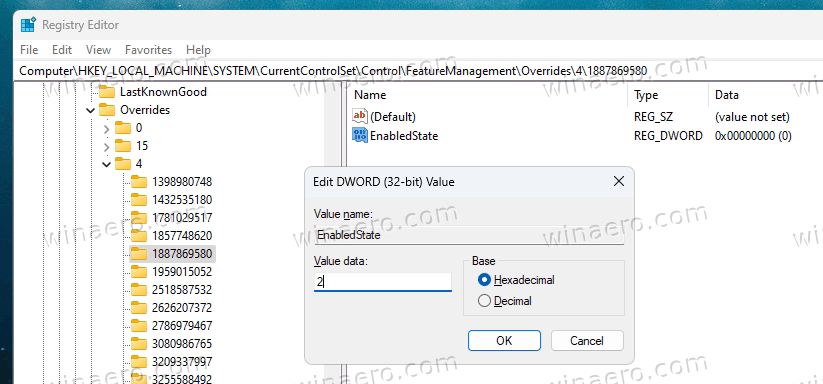Expand the 15 key under Overrides
This screenshot has height=384, width=823.
[x=107, y=146]
